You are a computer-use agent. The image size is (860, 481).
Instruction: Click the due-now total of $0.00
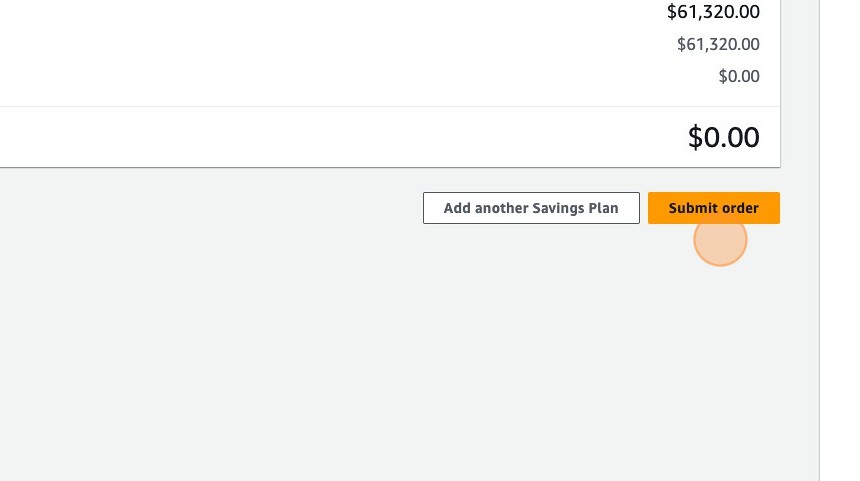click(723, 137)
